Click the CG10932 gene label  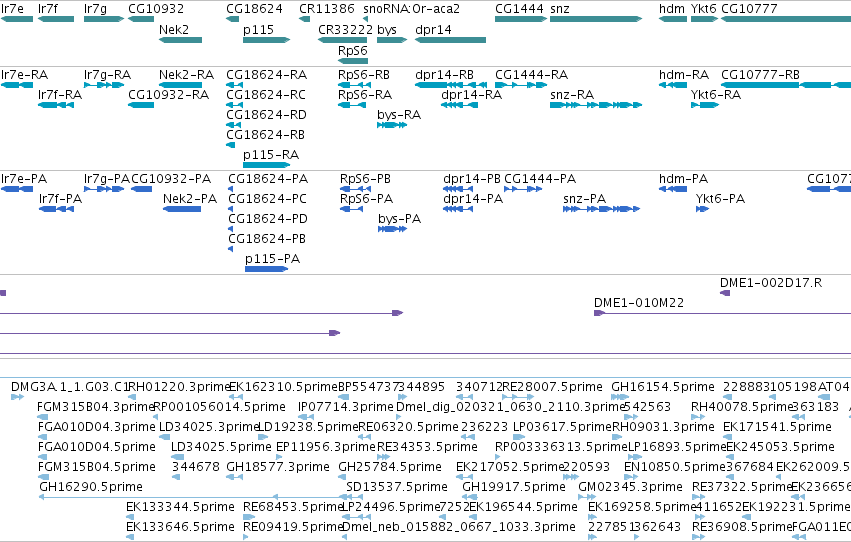click(156, 9)
